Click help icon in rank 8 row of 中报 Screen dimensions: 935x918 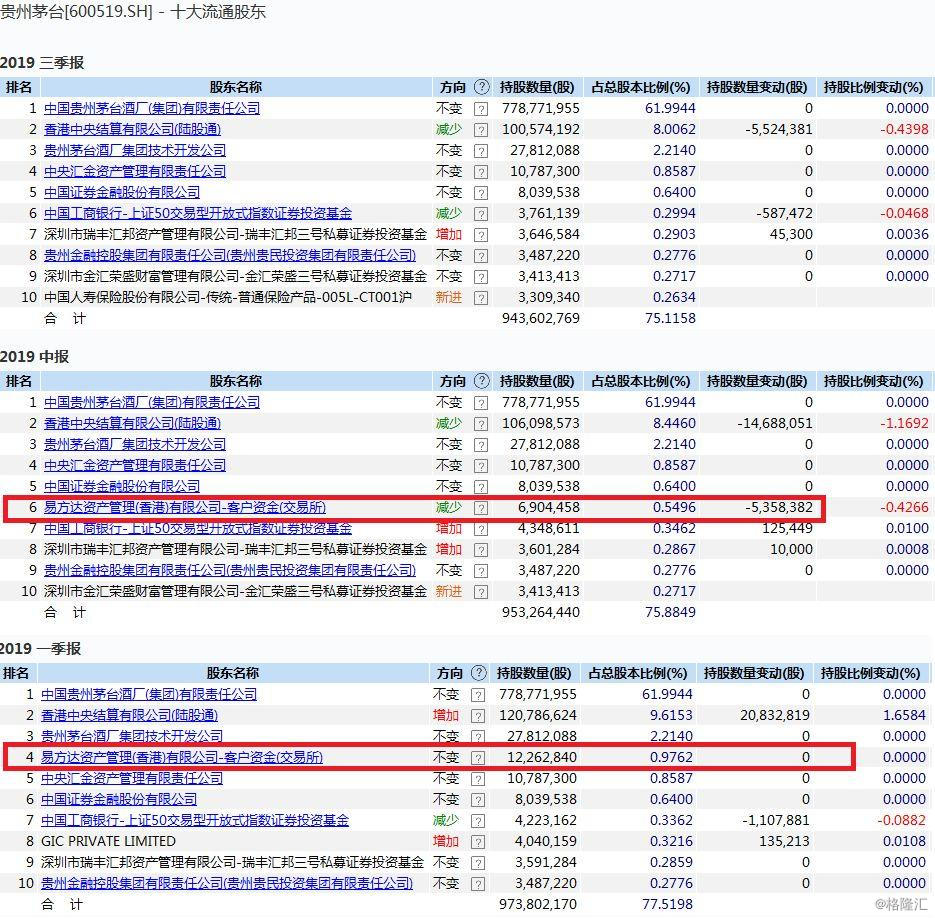481,550
